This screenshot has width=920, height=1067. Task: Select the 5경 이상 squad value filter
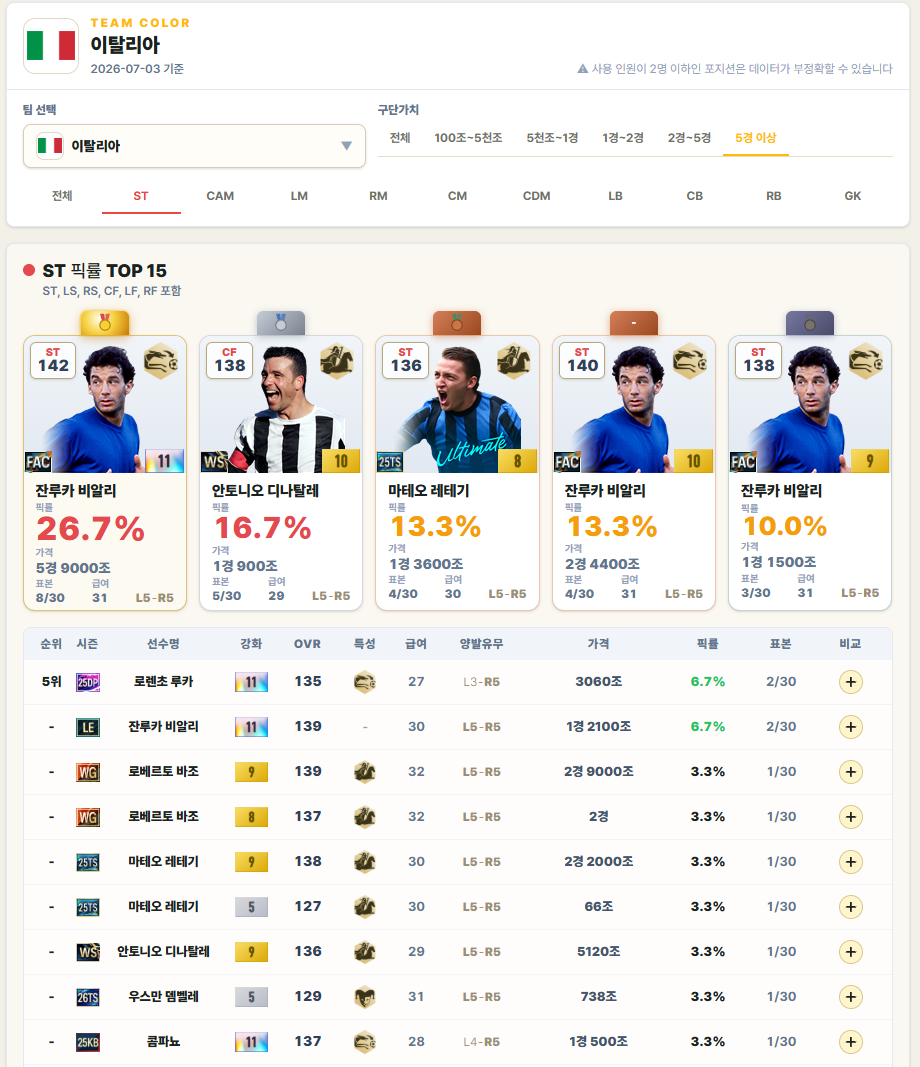pyautogui.click(x=755, y=138)
